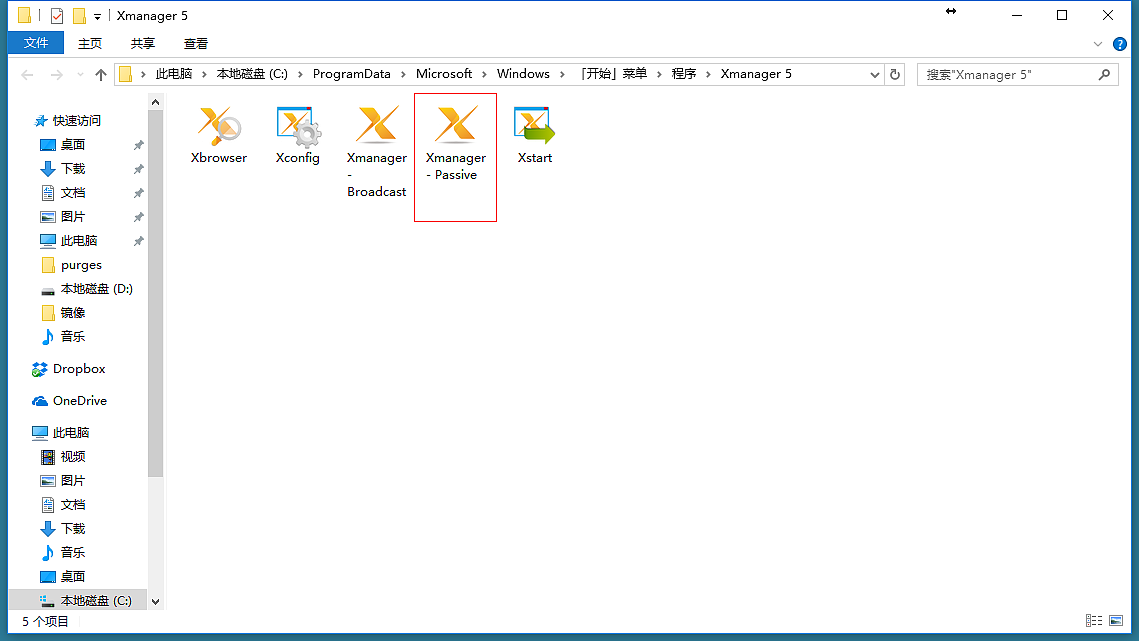The width and height of the screenshot is (1139, 641).
Task: Select the Xconfig shortcut icon
Action: pos(297,127)
